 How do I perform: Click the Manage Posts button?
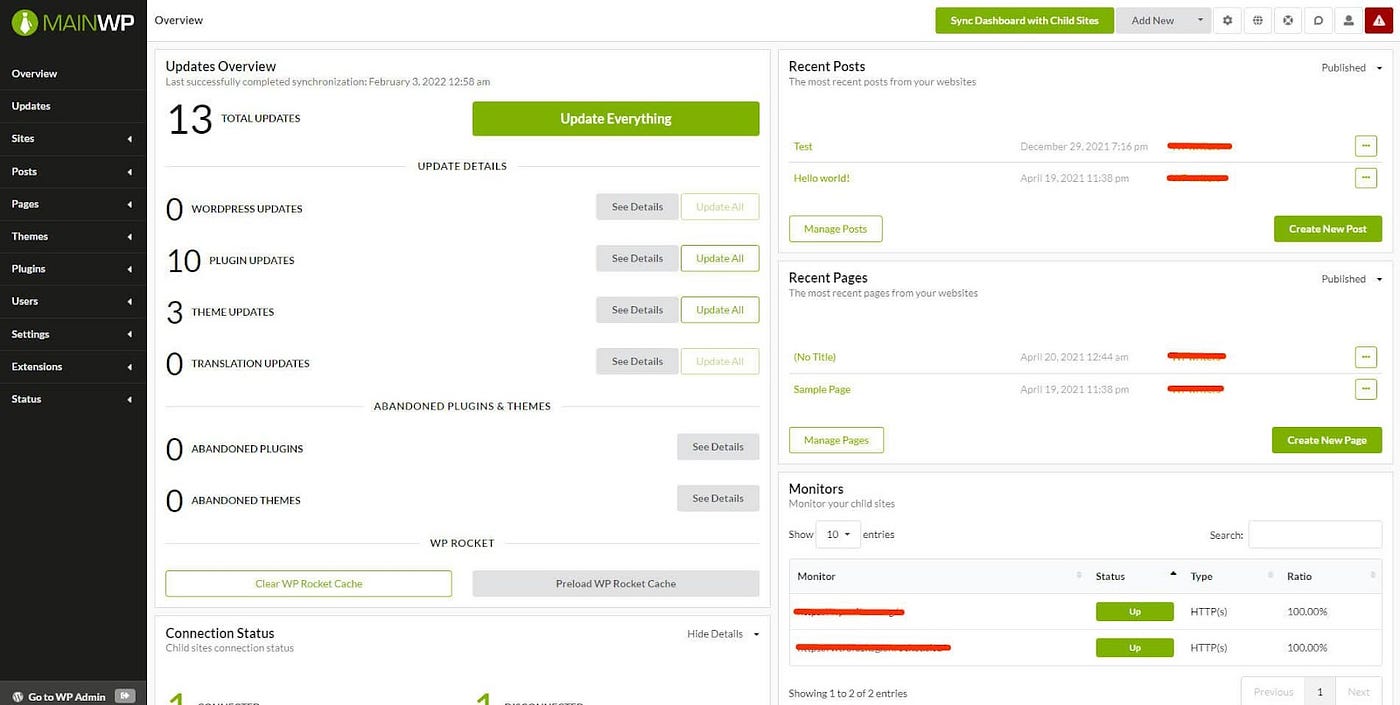point(836,229)
